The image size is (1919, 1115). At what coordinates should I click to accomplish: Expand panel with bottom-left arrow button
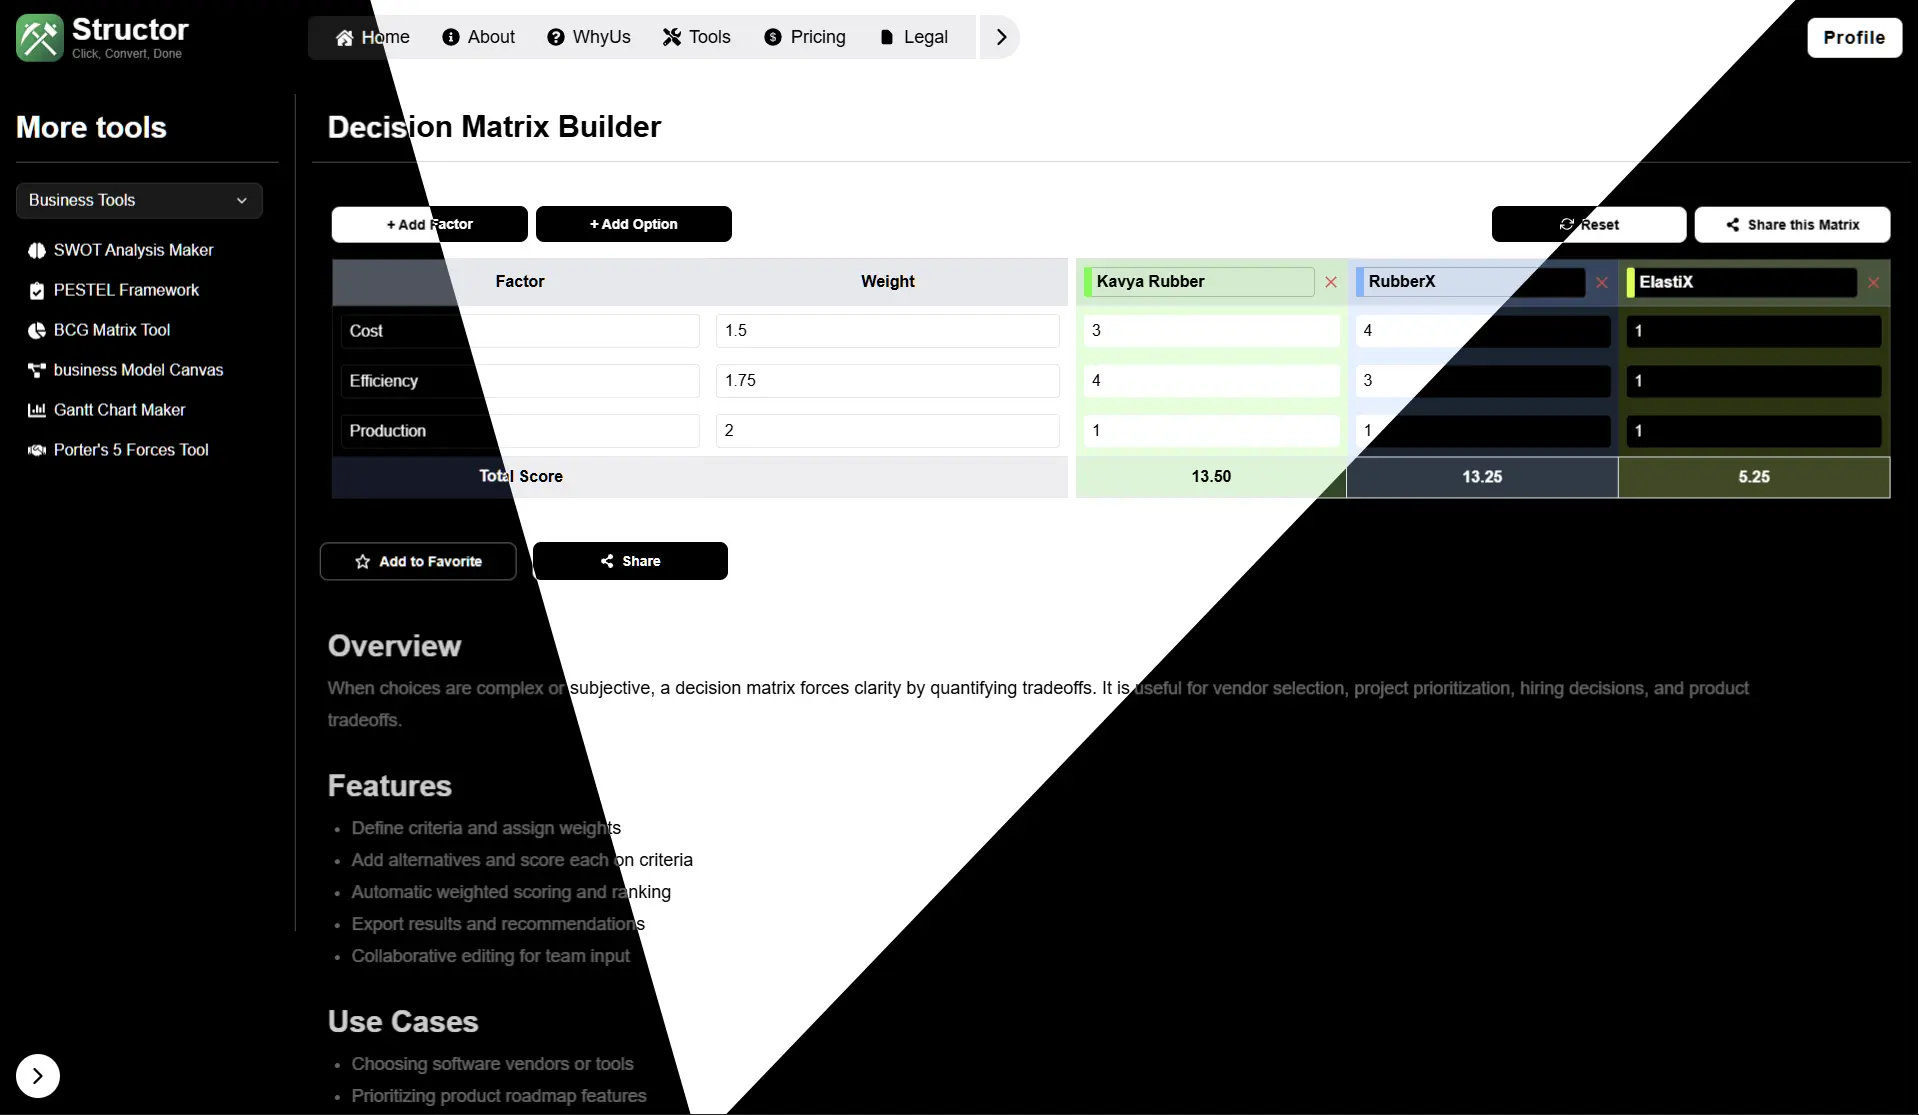38,1076
